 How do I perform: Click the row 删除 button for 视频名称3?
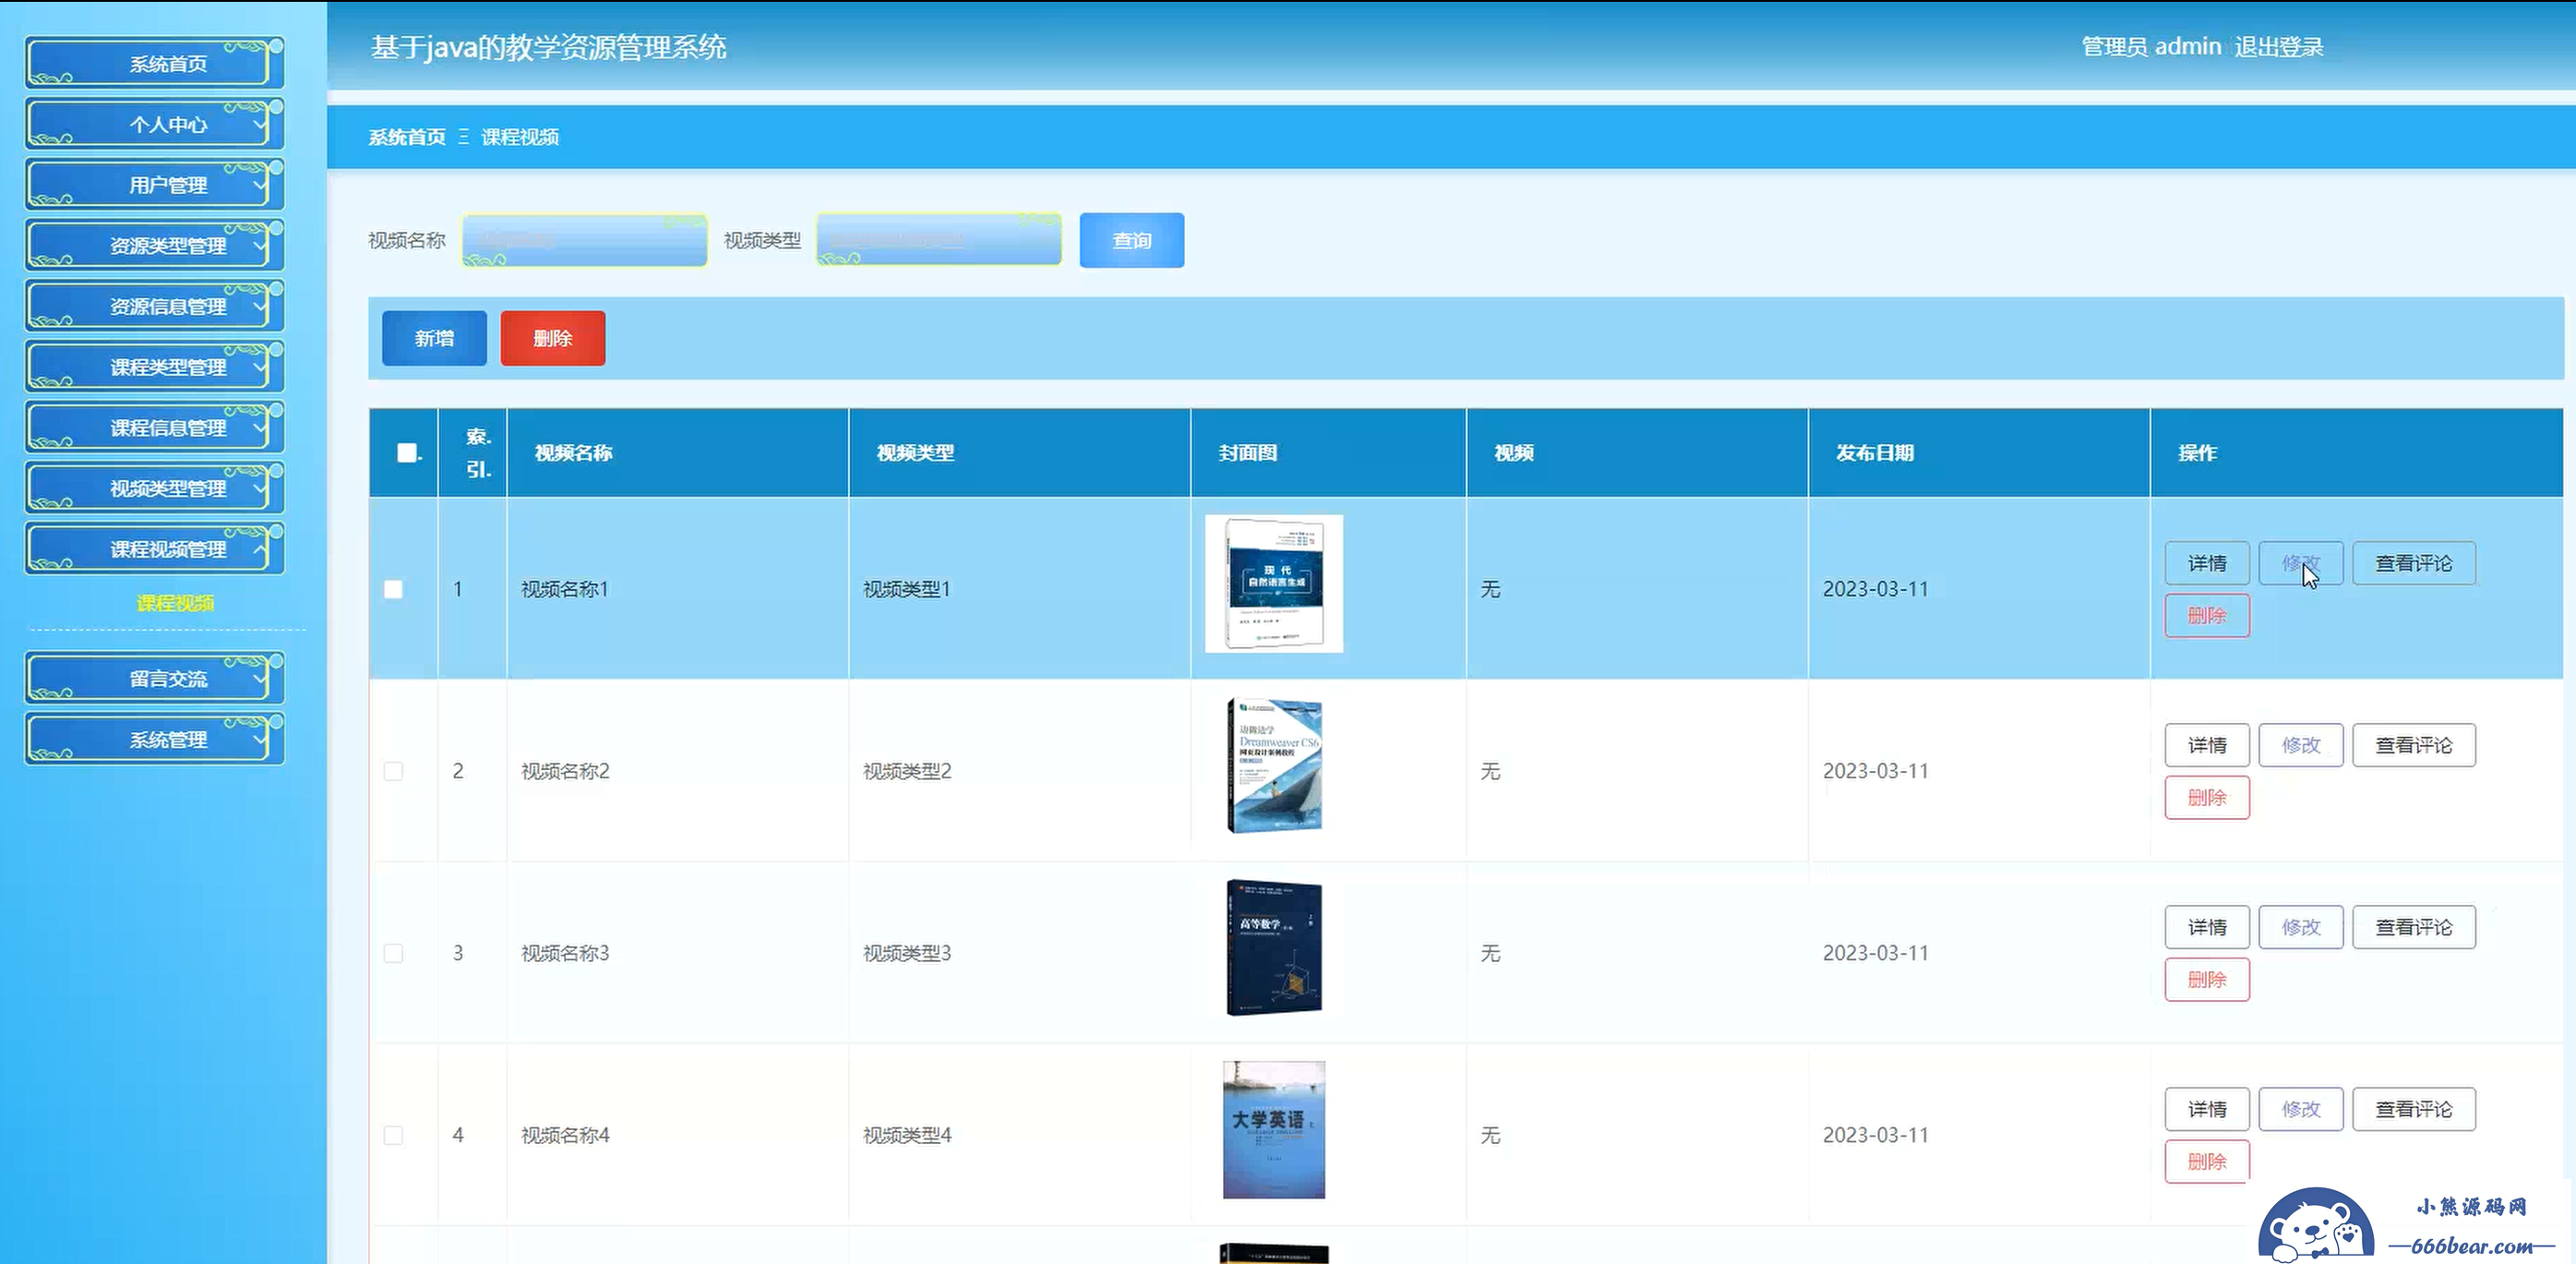2207,980
